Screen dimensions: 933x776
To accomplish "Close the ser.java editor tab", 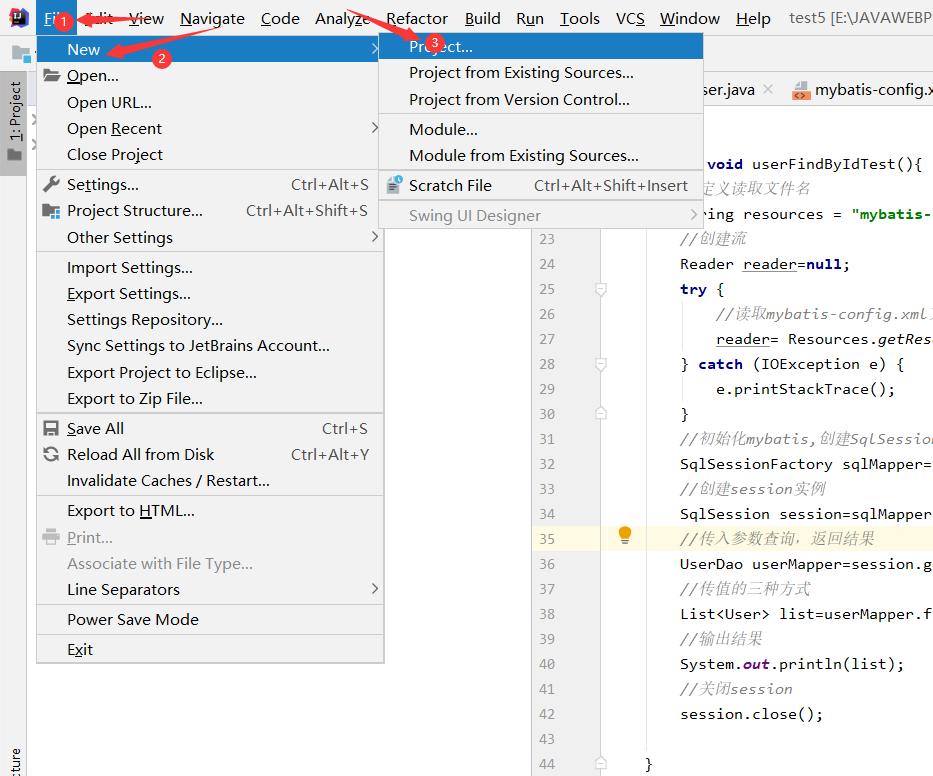I will click(768, 89).
